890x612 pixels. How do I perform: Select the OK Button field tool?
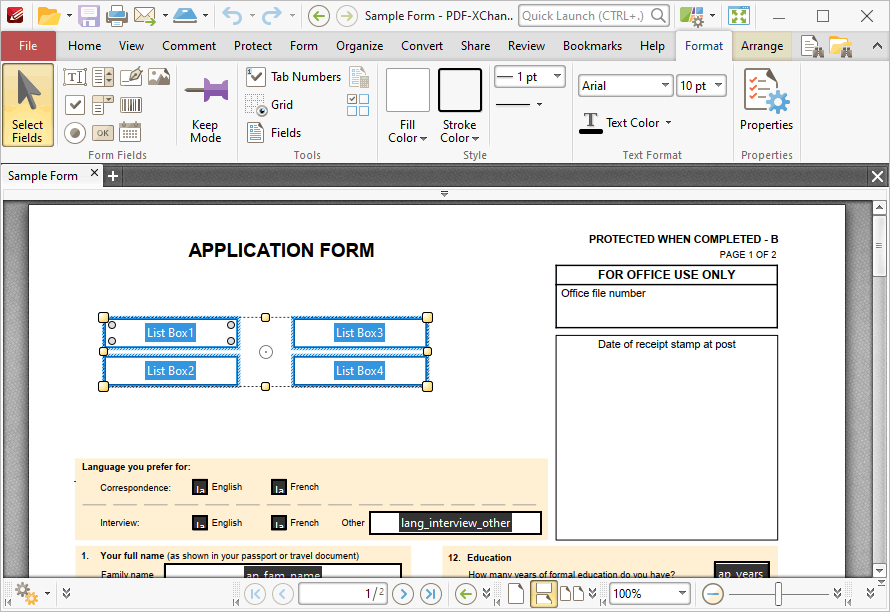(103, 133)
